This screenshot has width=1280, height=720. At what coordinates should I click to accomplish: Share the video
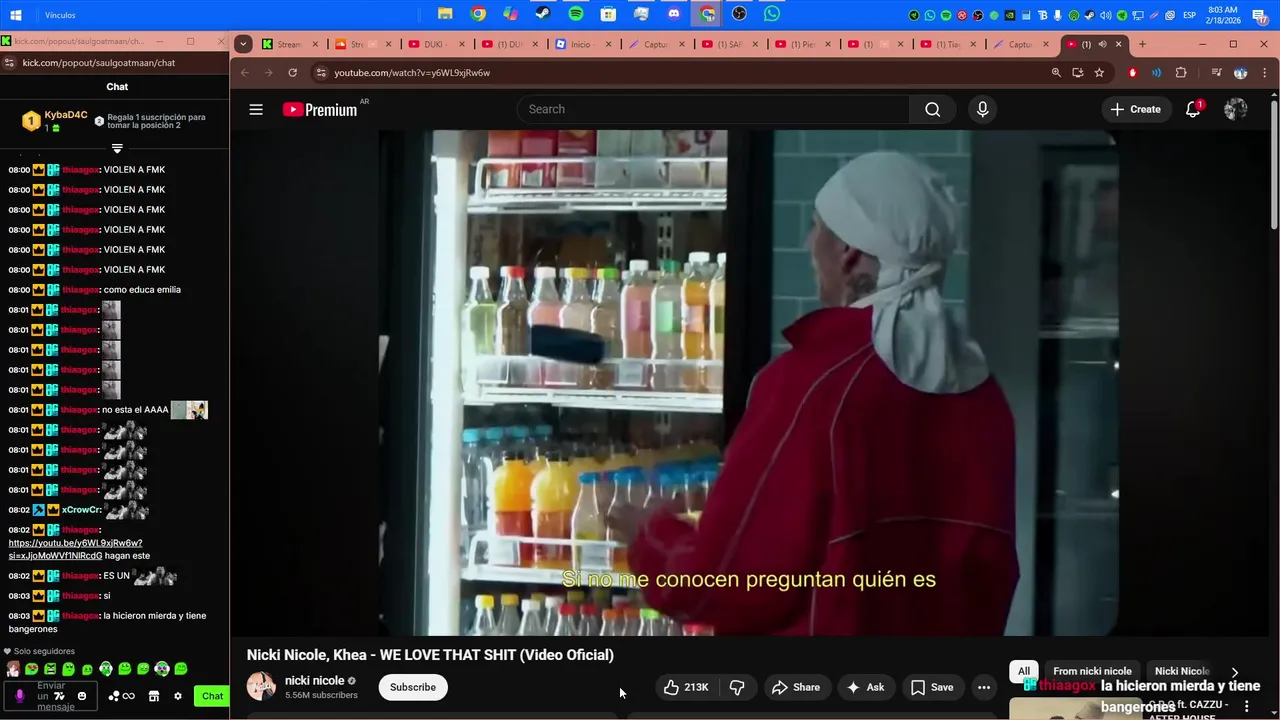pyautogui.click(x=796, y=687)
